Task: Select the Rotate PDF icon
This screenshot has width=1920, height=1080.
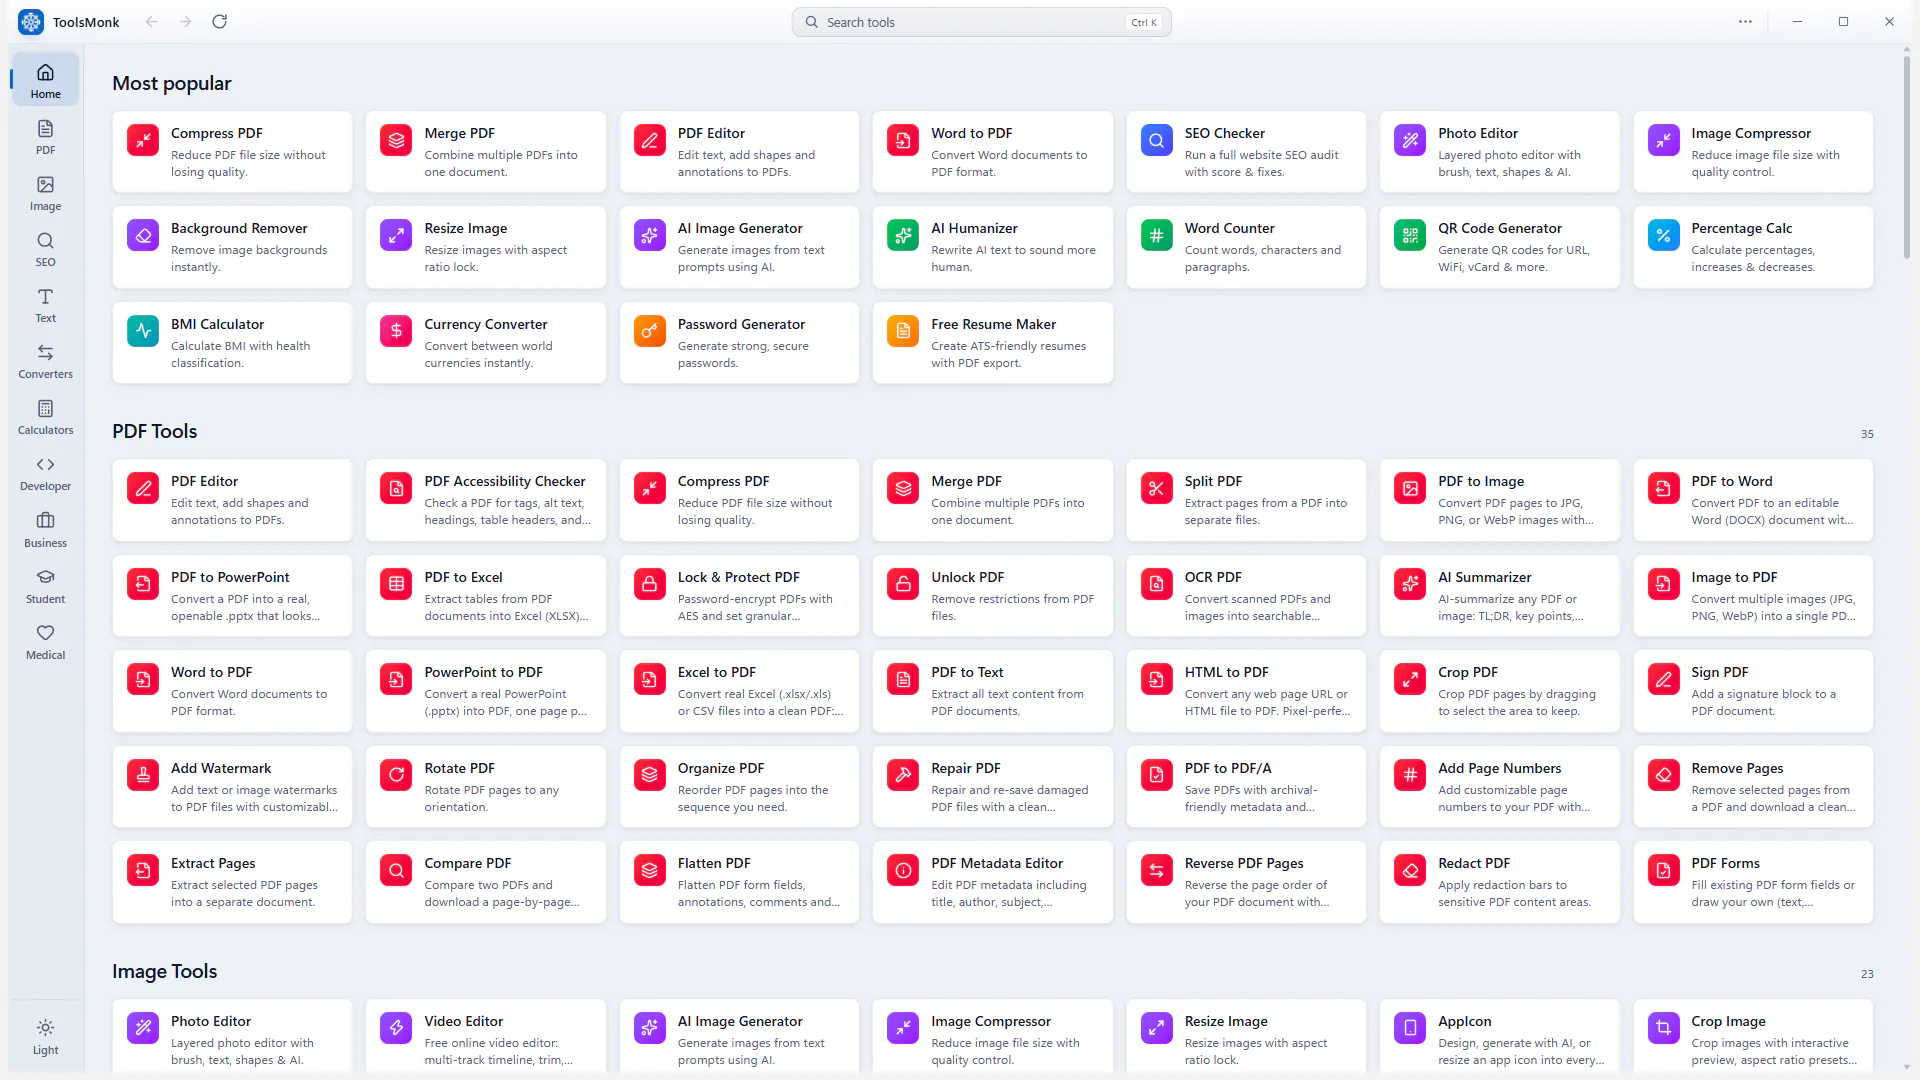Action: click(x=396, y=776)
